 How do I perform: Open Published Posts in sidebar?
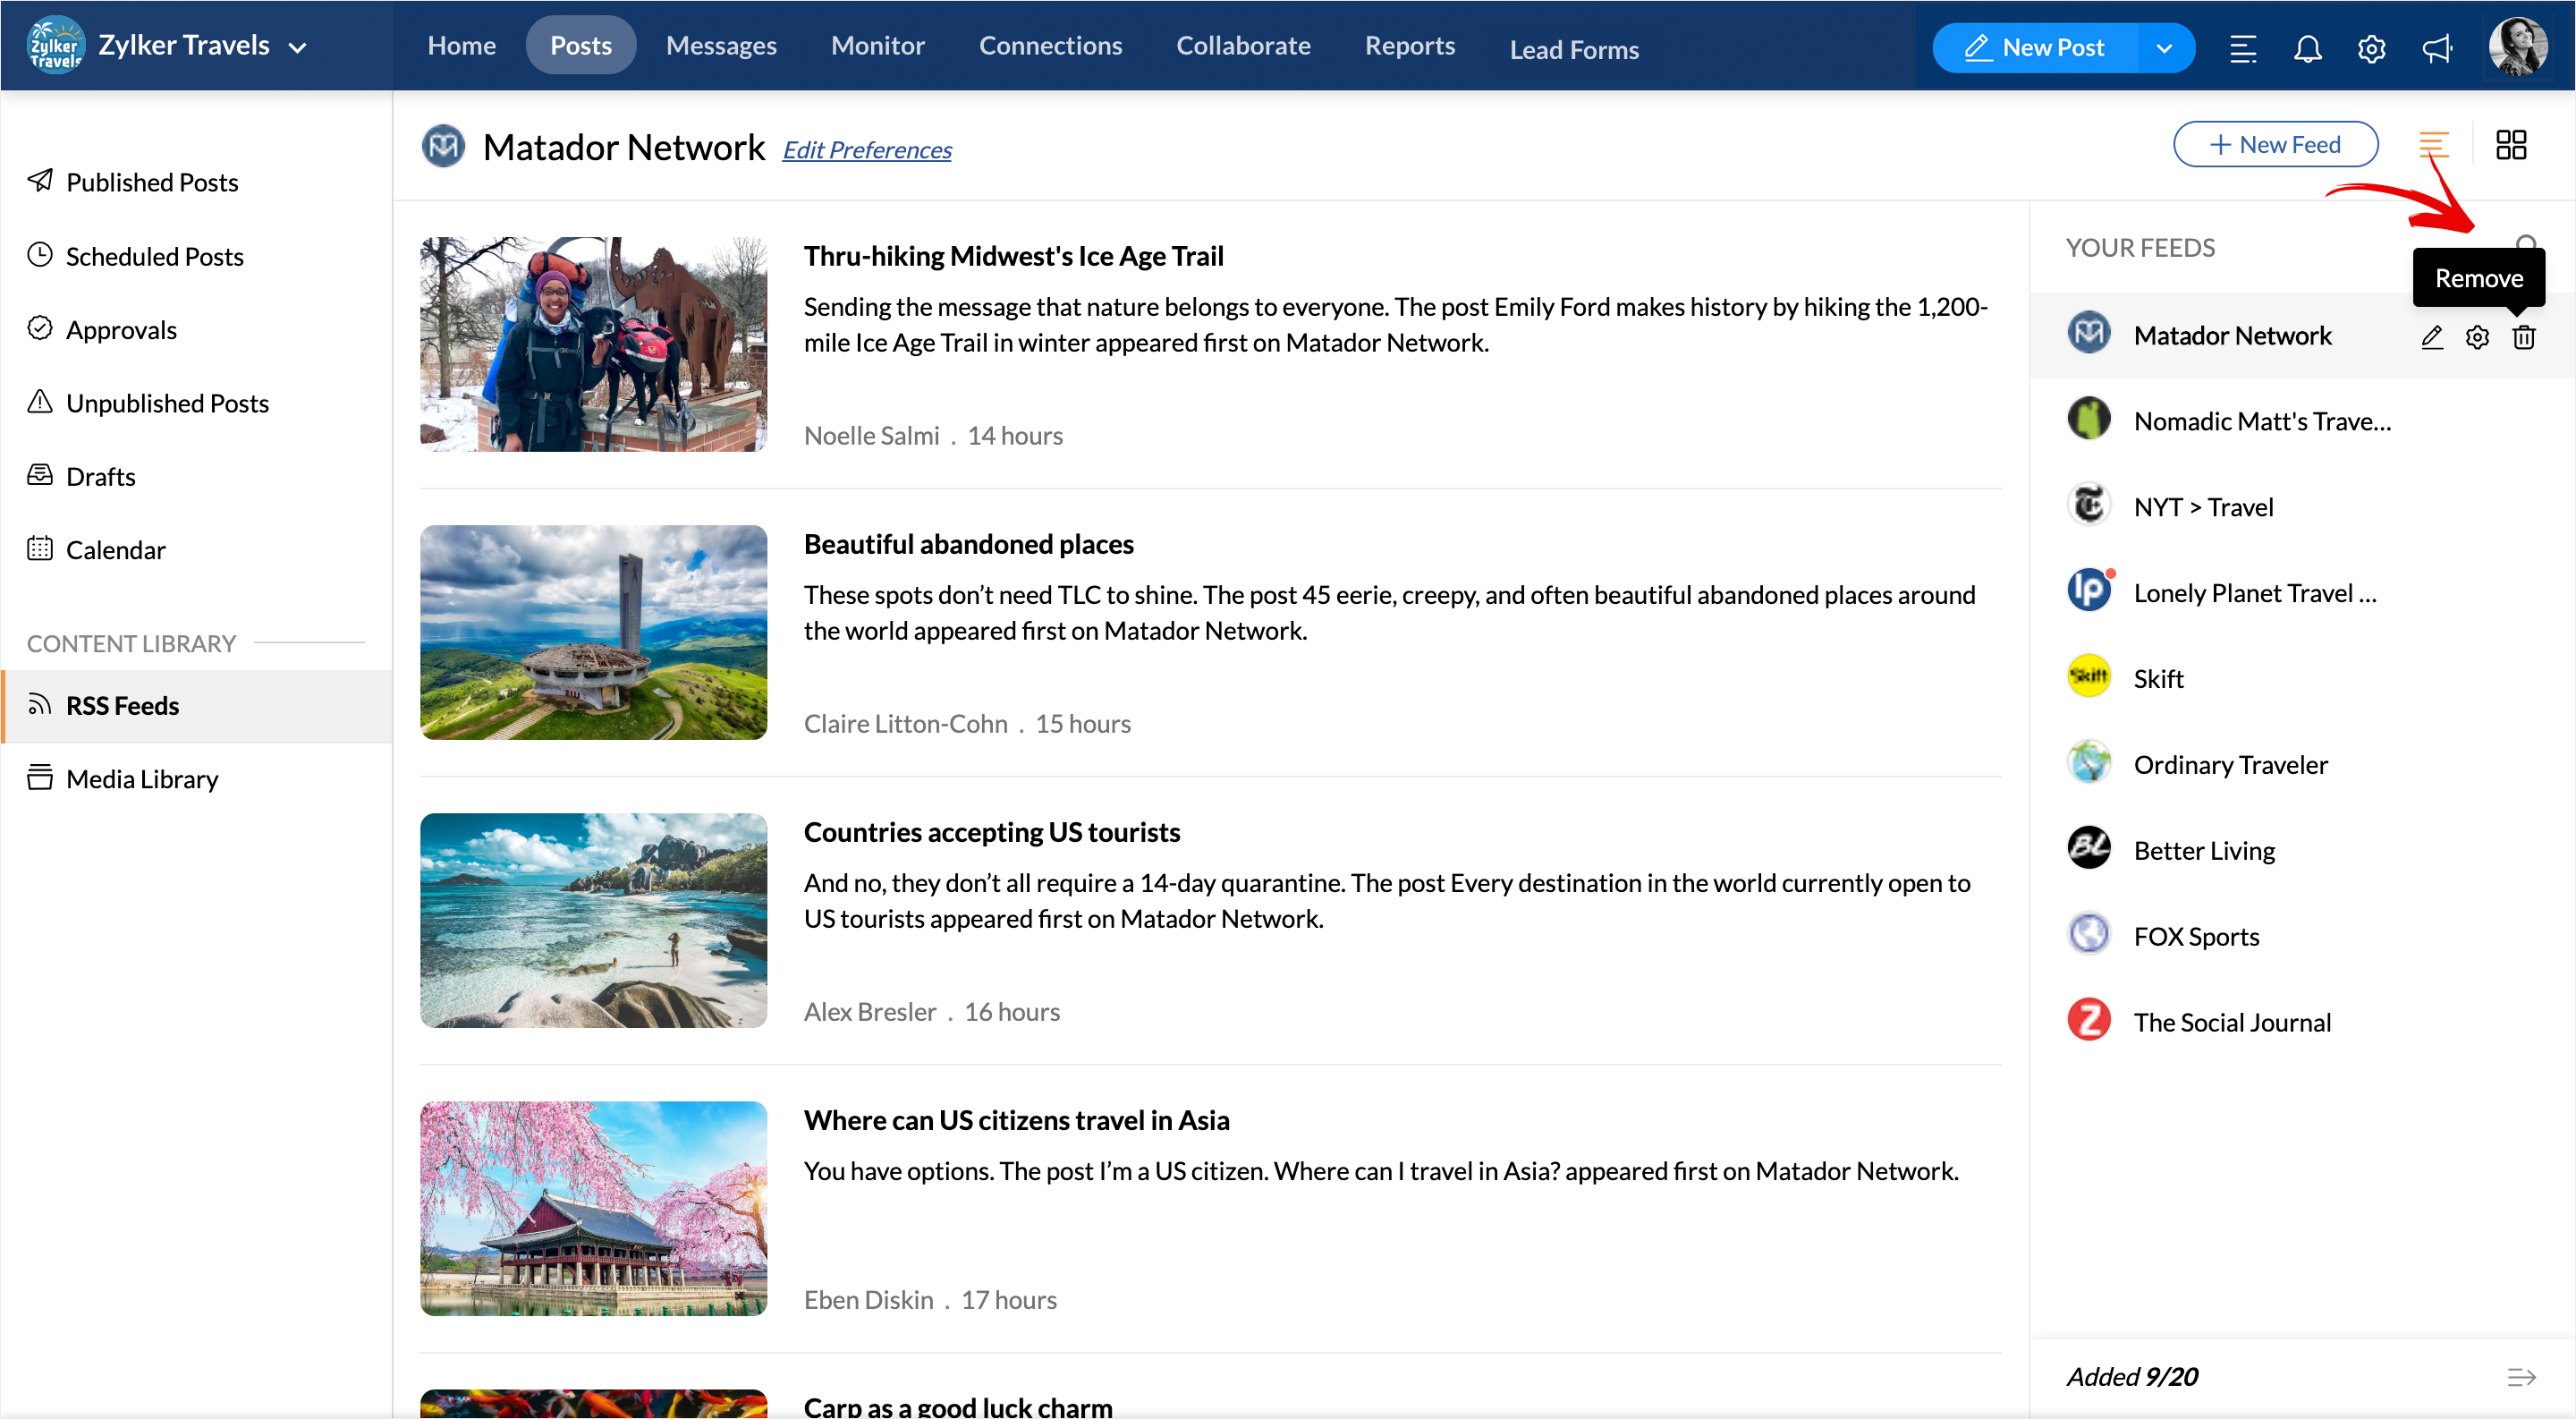tap(196, 182)
